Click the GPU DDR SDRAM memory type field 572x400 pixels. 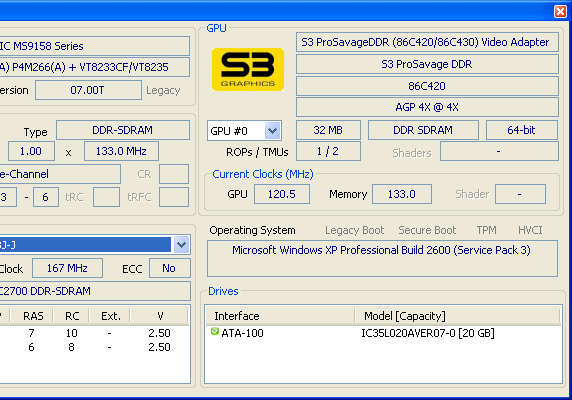coord(423,130)
